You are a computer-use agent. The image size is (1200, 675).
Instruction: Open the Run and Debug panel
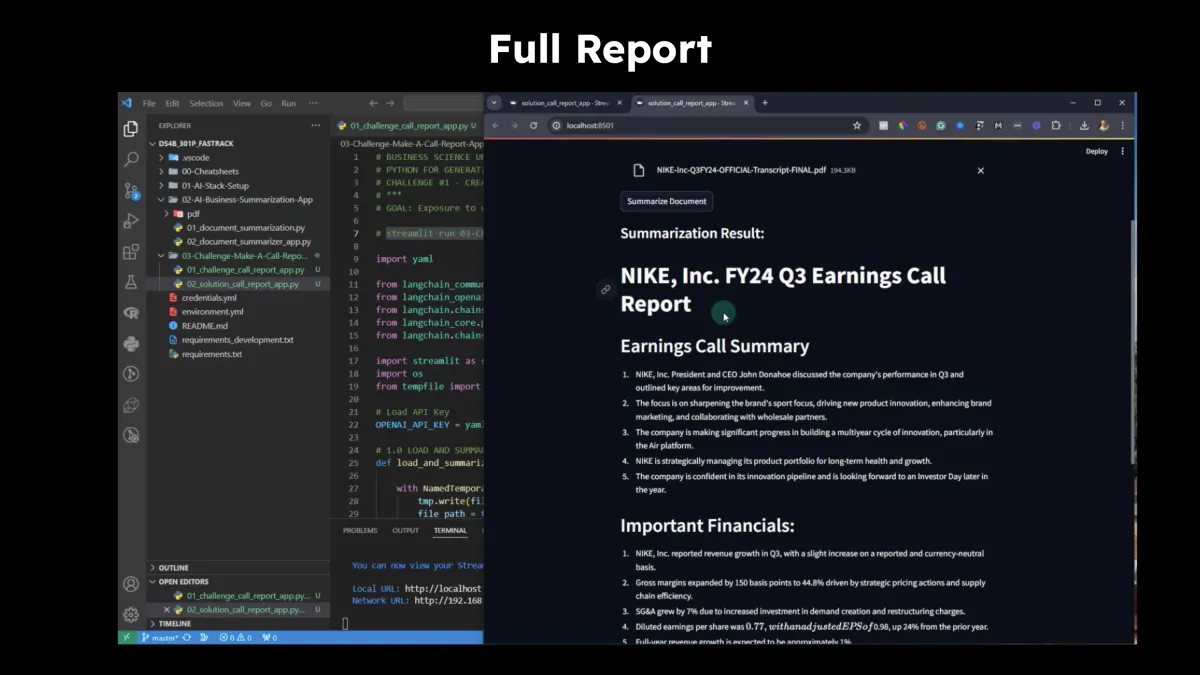tap(129, 221)
